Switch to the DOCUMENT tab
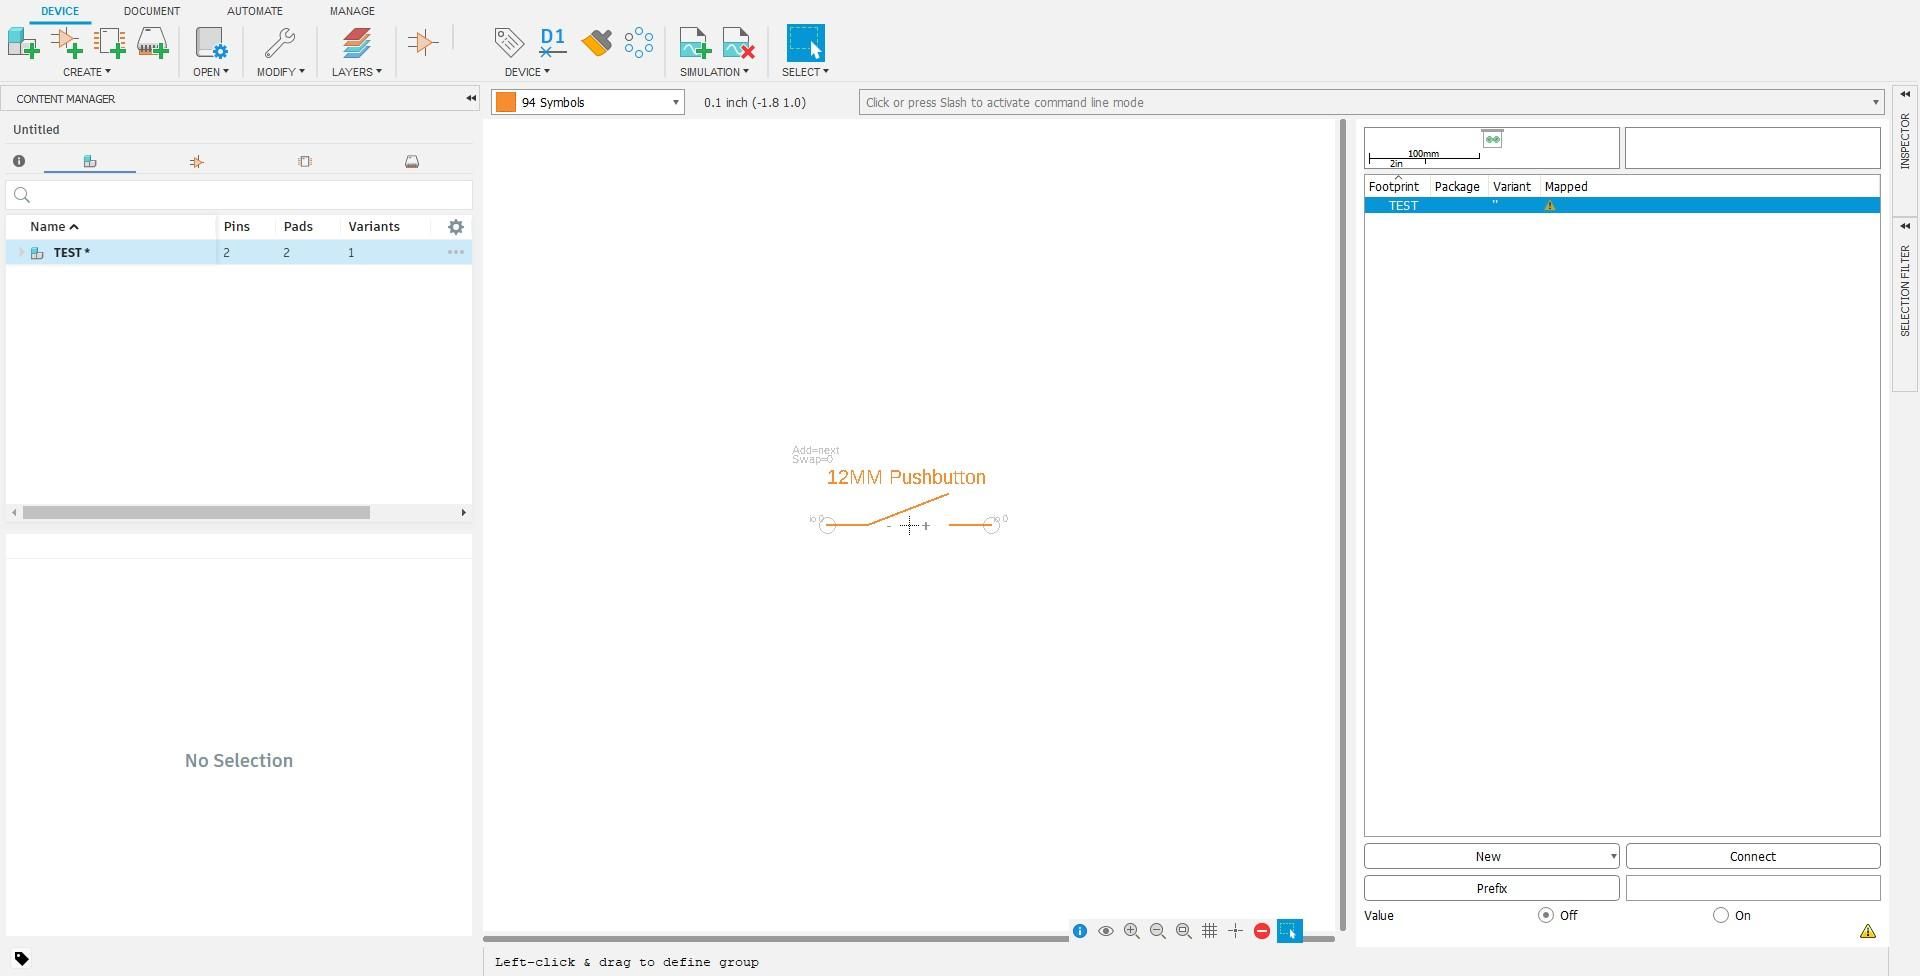 pos(152,11)
